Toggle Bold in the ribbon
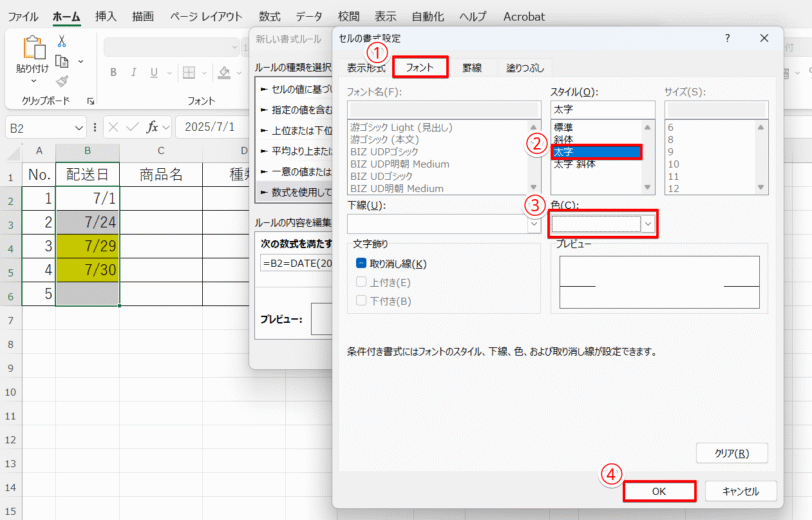Viewport: 812px width, 520px height. pyautogui.click(x=113, y=73)
